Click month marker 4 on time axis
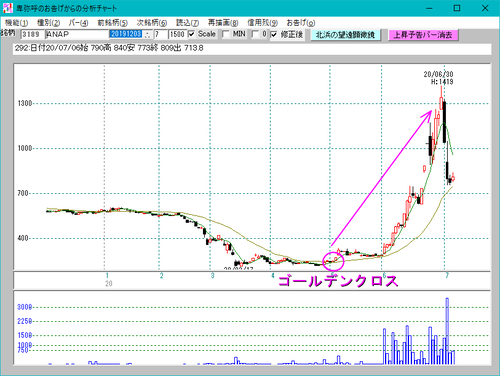This screenshot has height=376, width=500. [273, 276]
